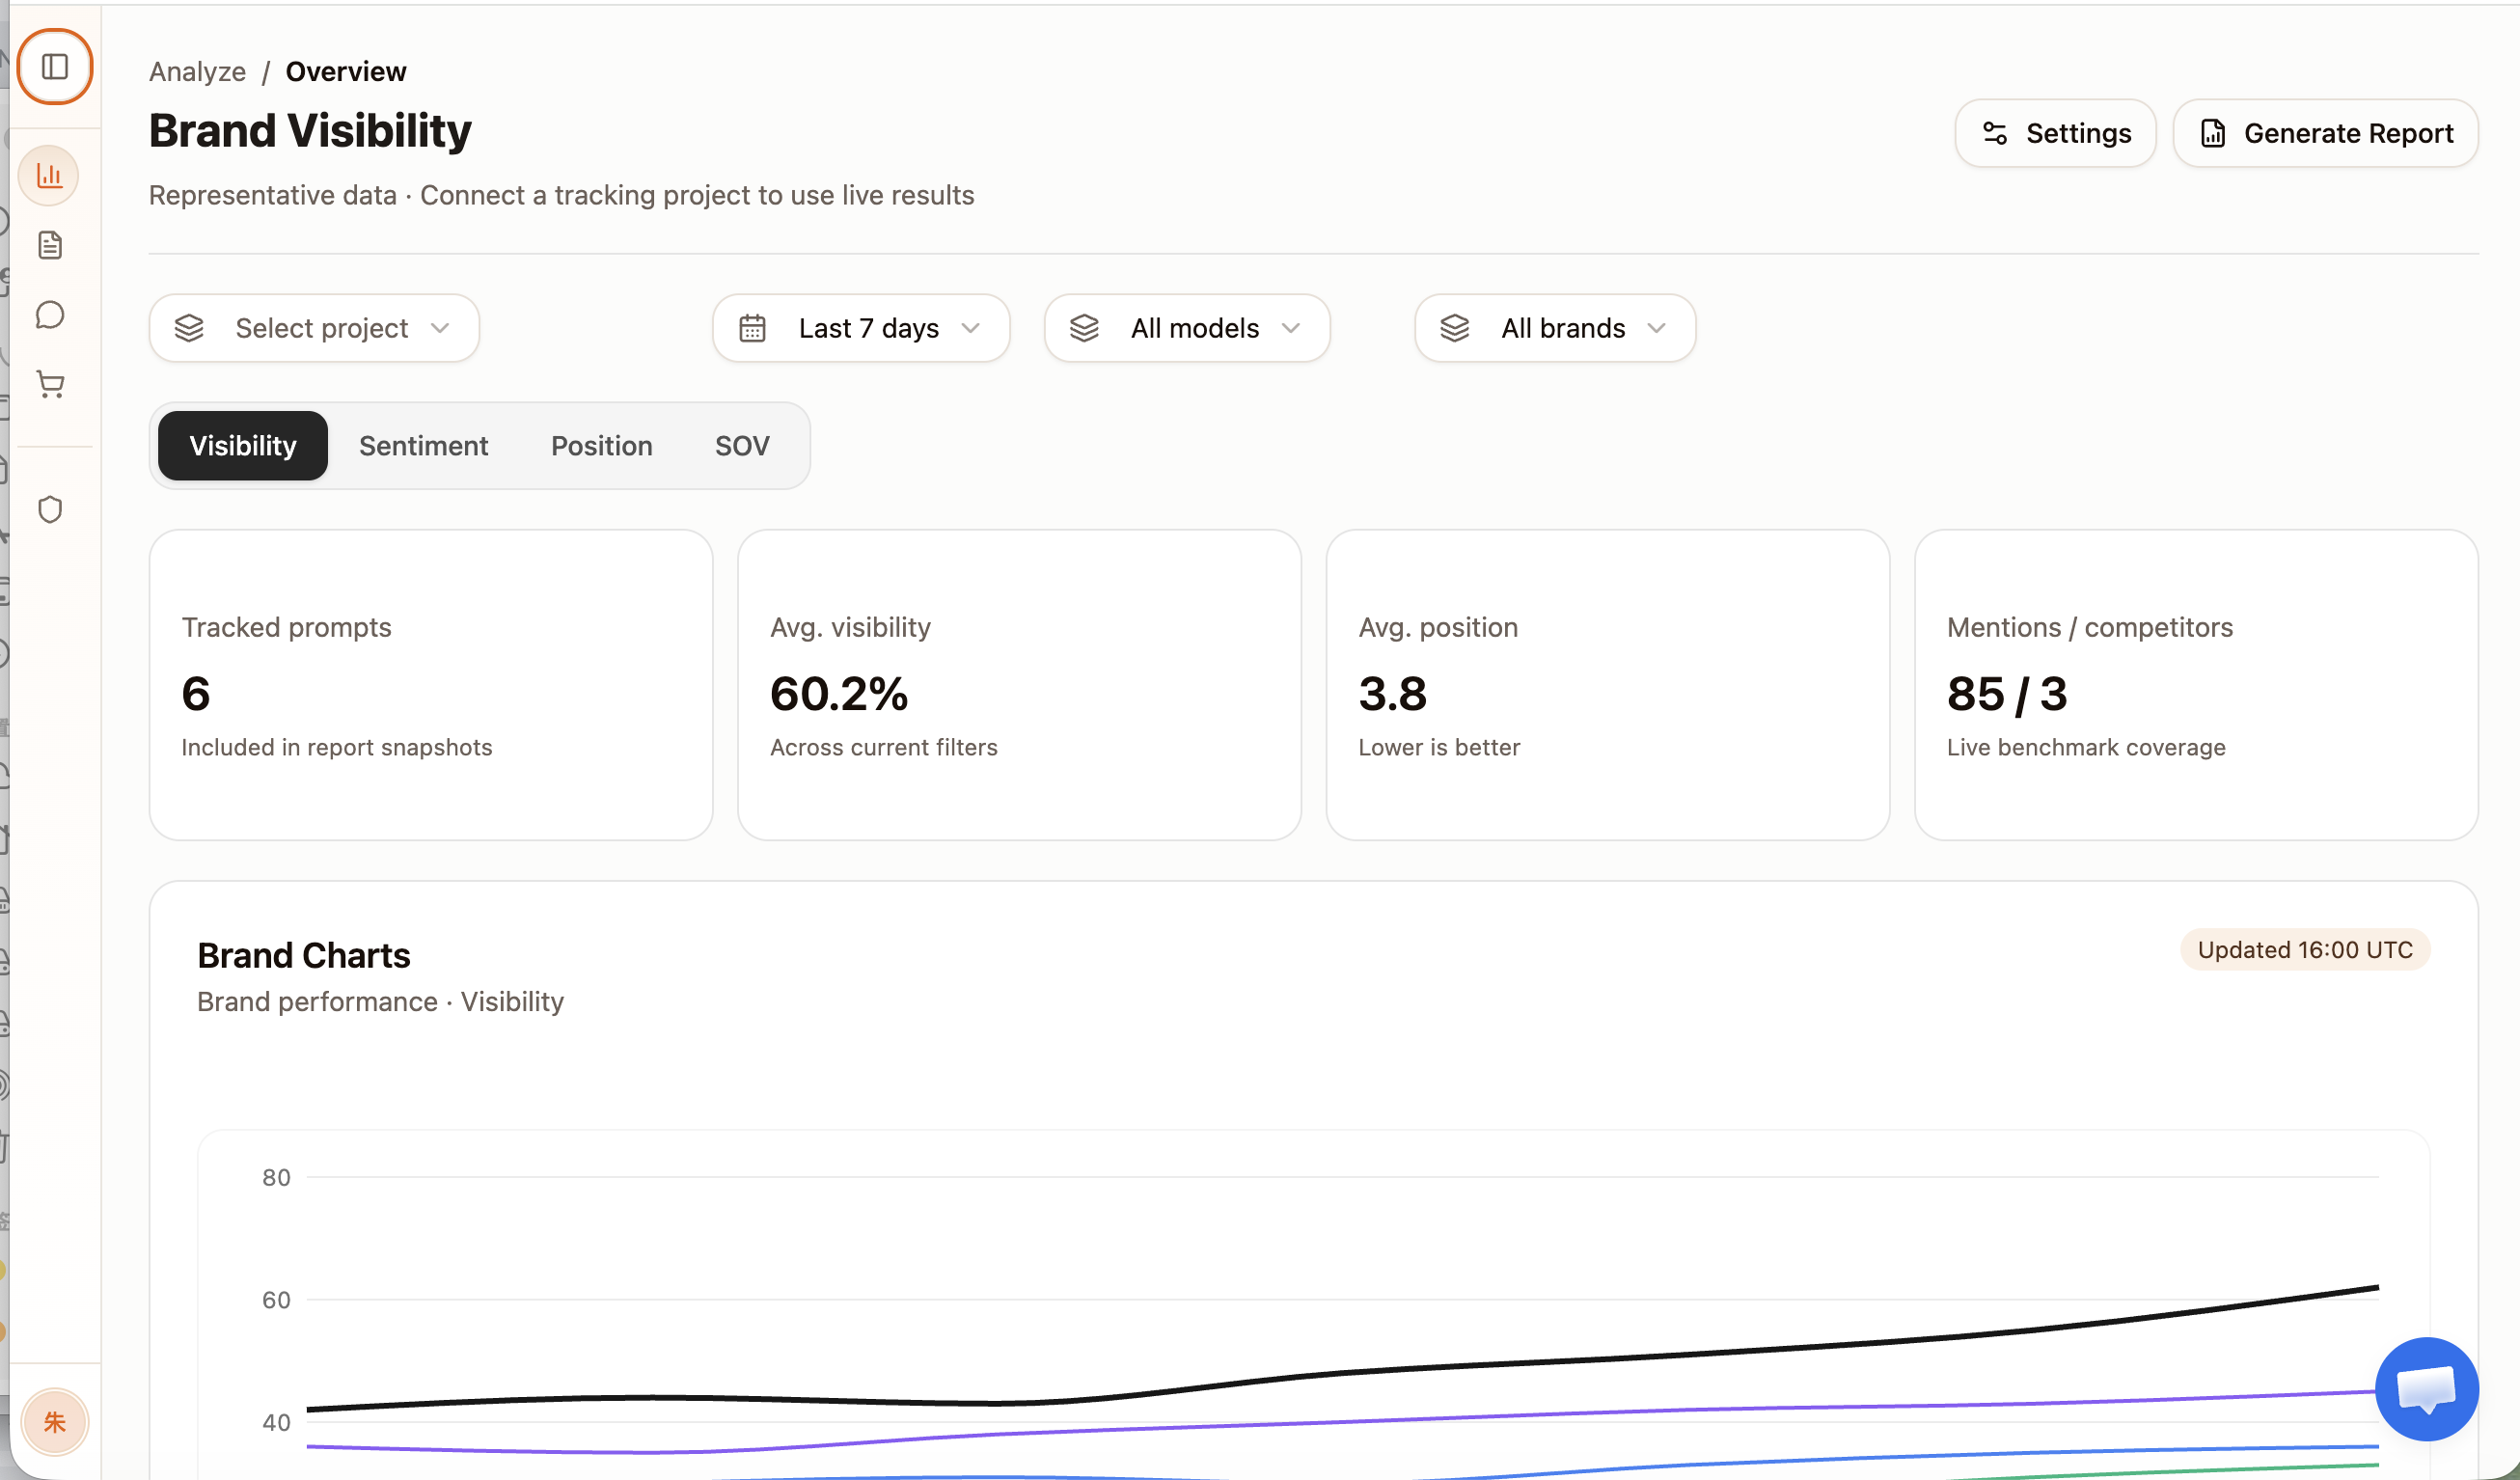
Task: Click the layers icon beside All brands
Action: click(1454, 328)
